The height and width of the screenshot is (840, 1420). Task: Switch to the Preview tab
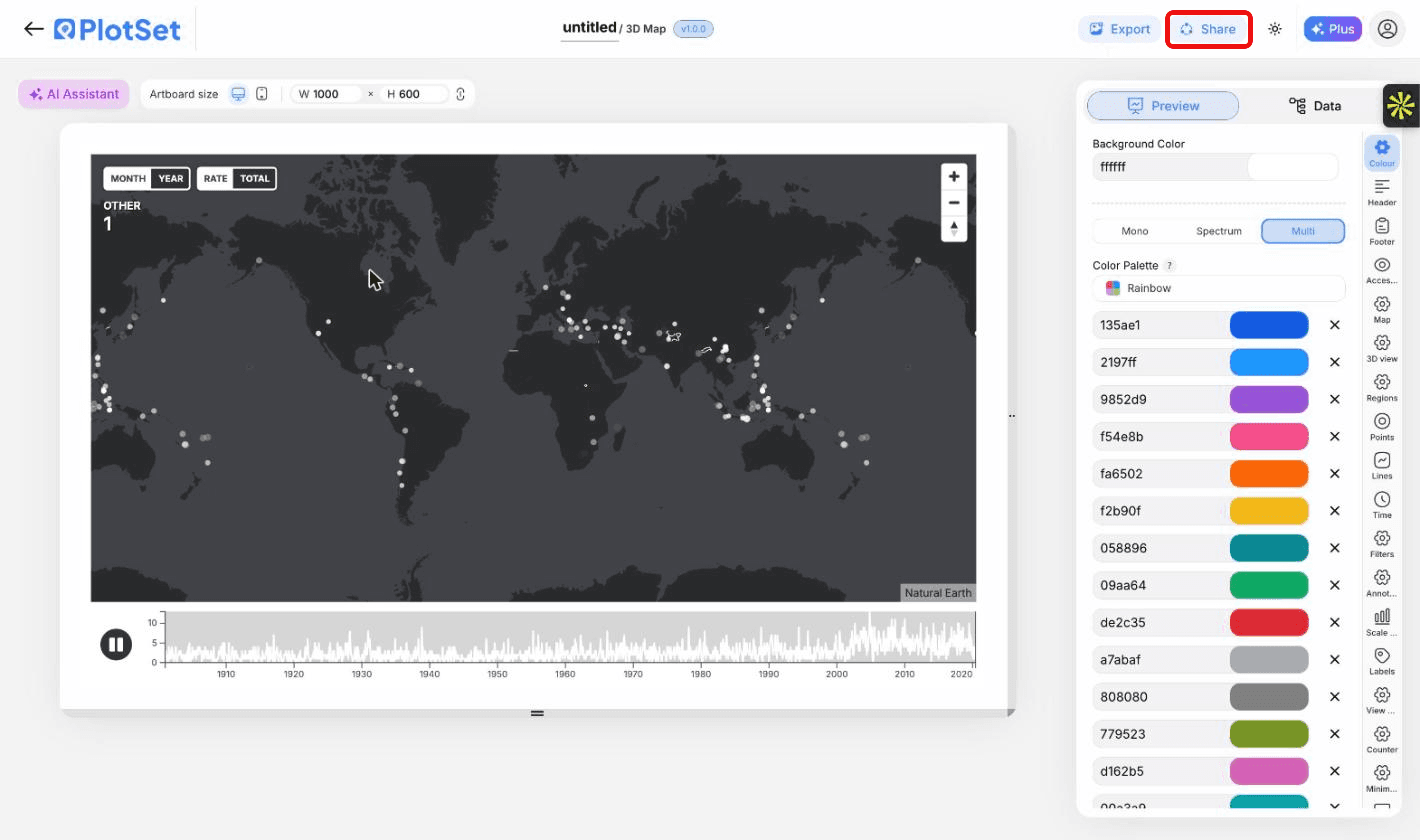point(1163,106)
